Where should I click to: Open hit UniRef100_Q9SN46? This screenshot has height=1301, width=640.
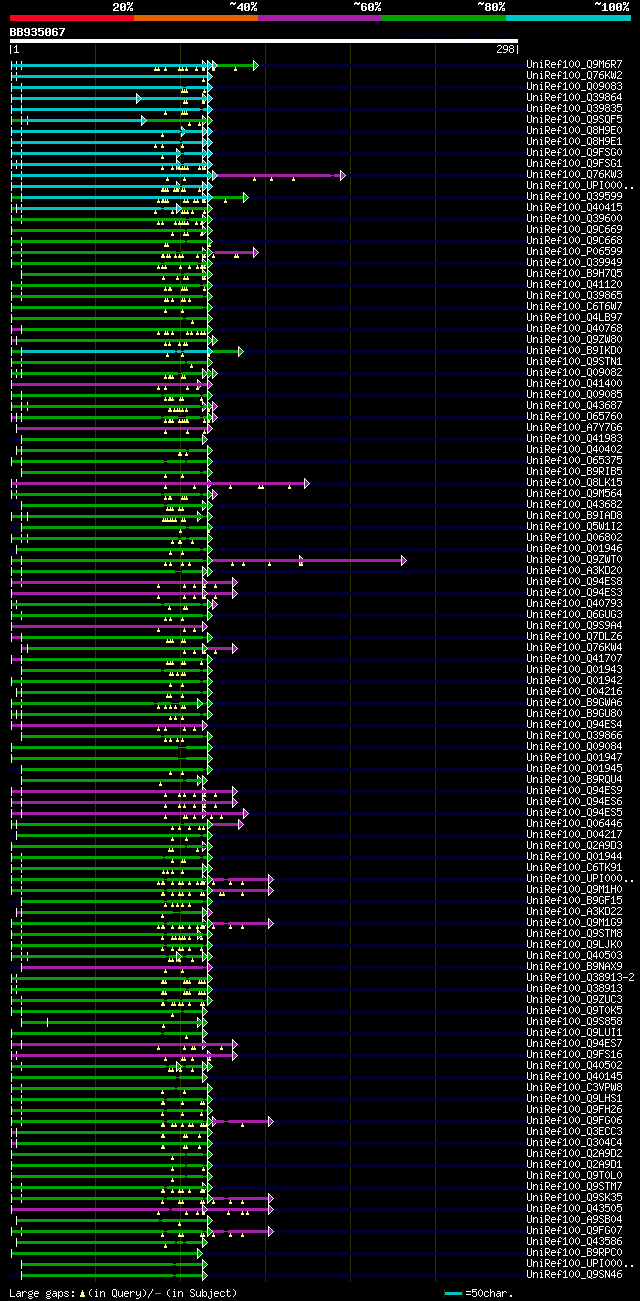tap(574, 1275)
